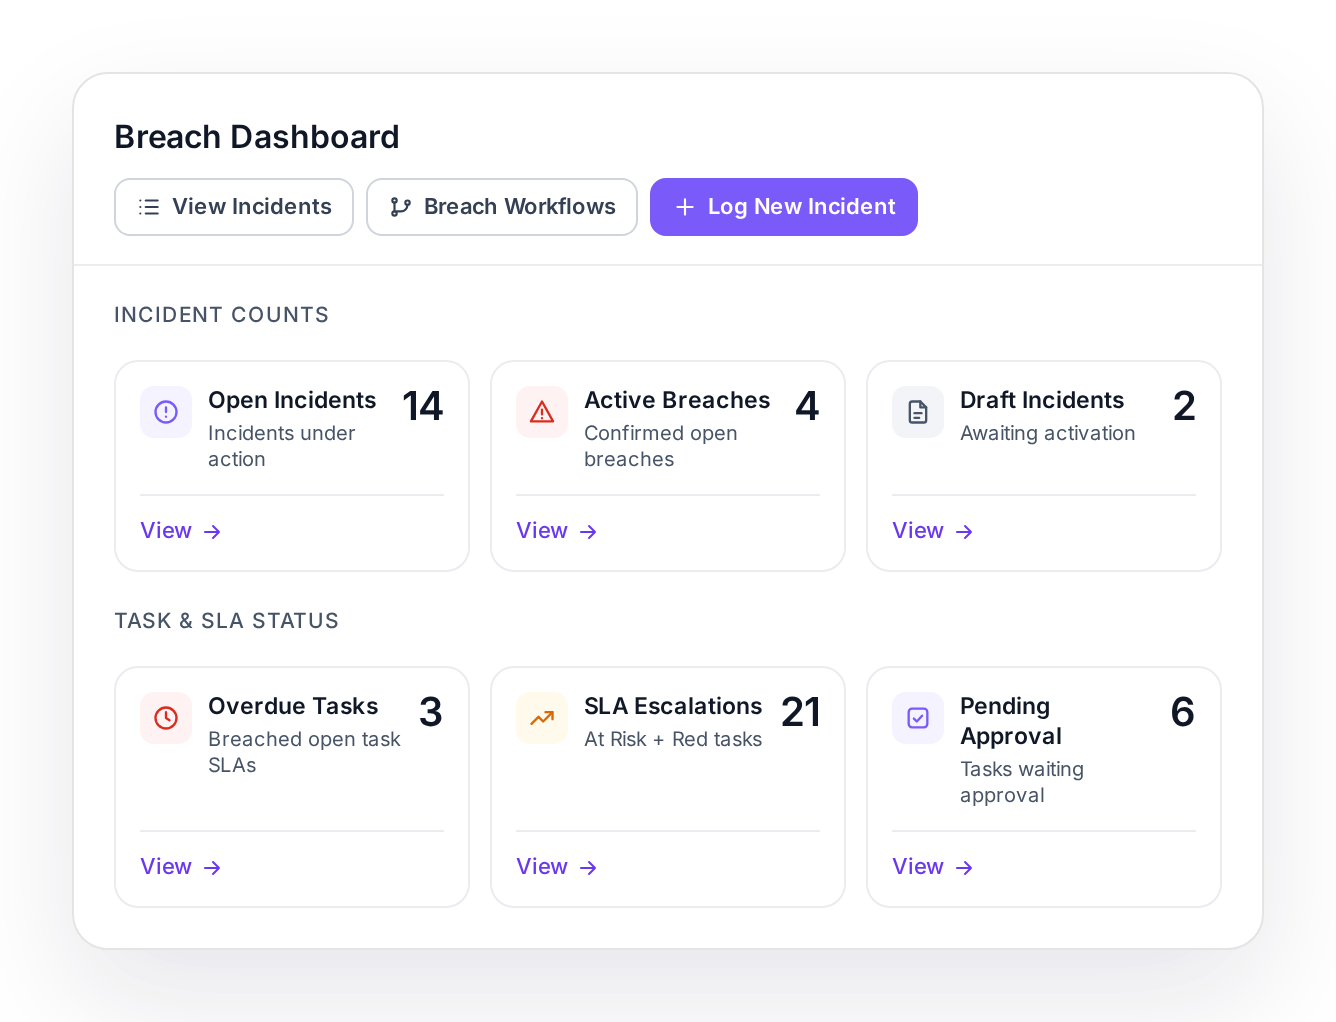Viewport: 1336px width, 1022px height.
Task: Click the arrow next to Pending Approval View
Action: point(964,868)
